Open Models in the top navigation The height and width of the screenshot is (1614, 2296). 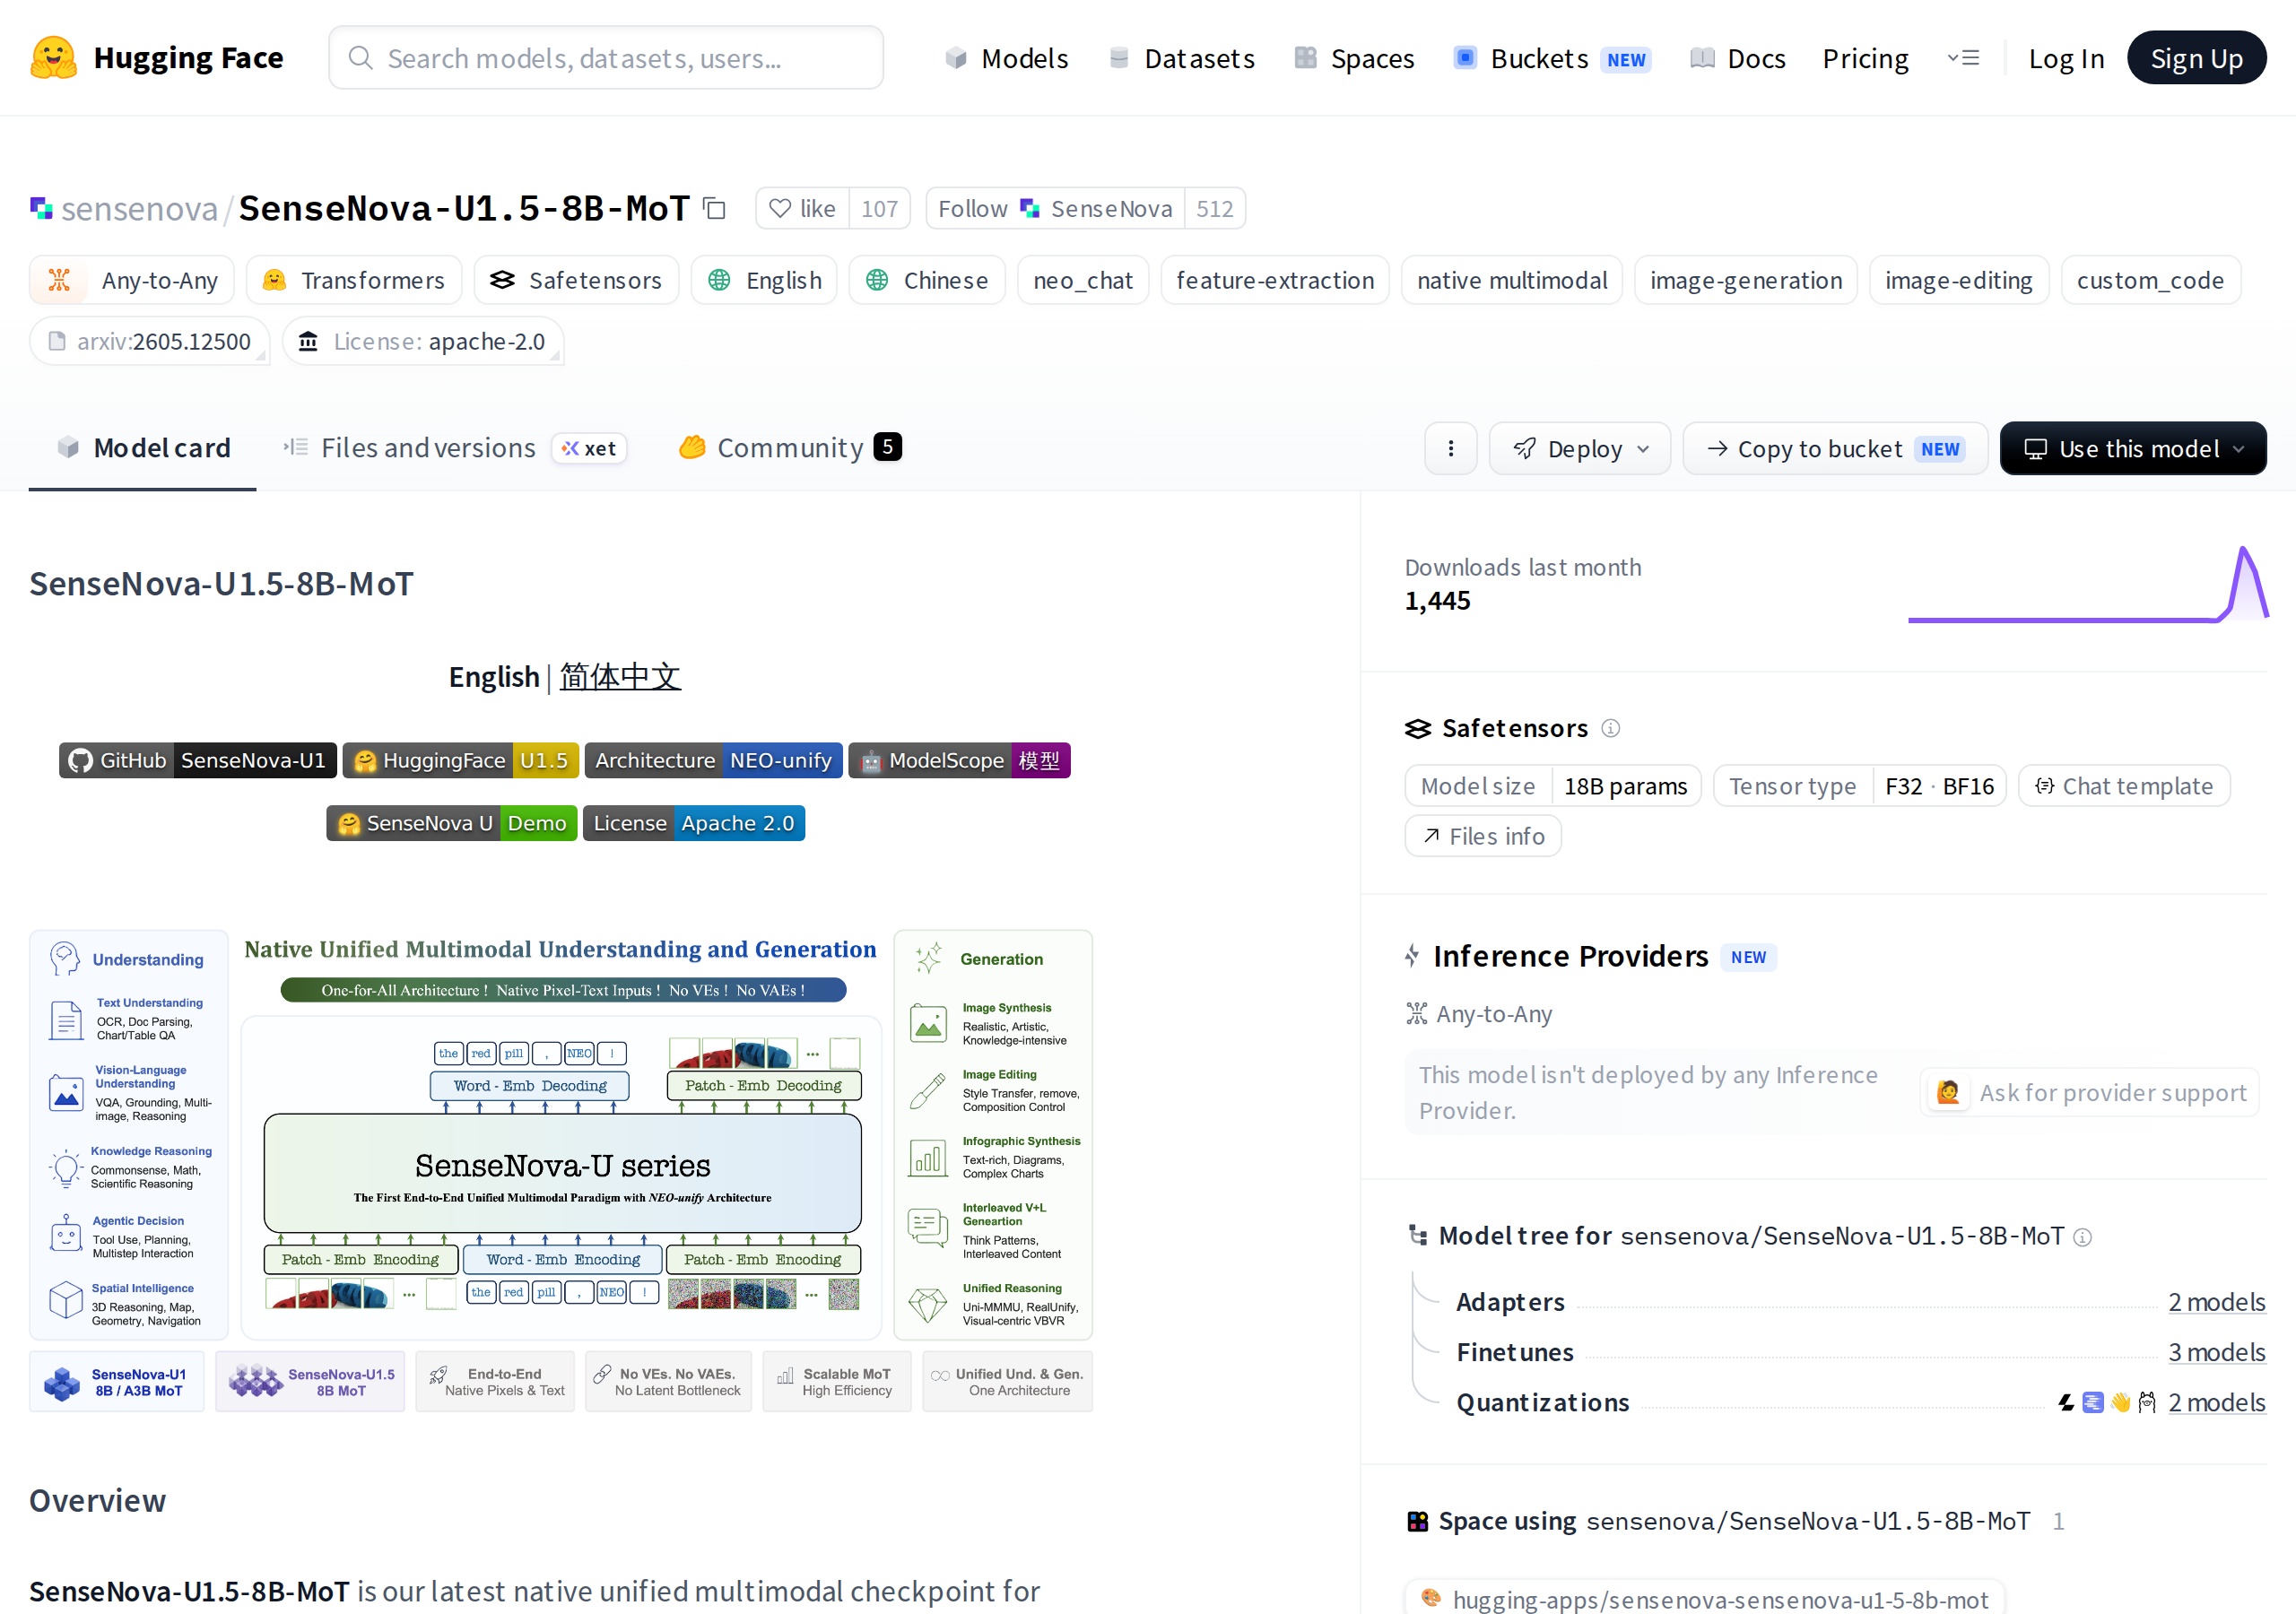click(1007, 58)
